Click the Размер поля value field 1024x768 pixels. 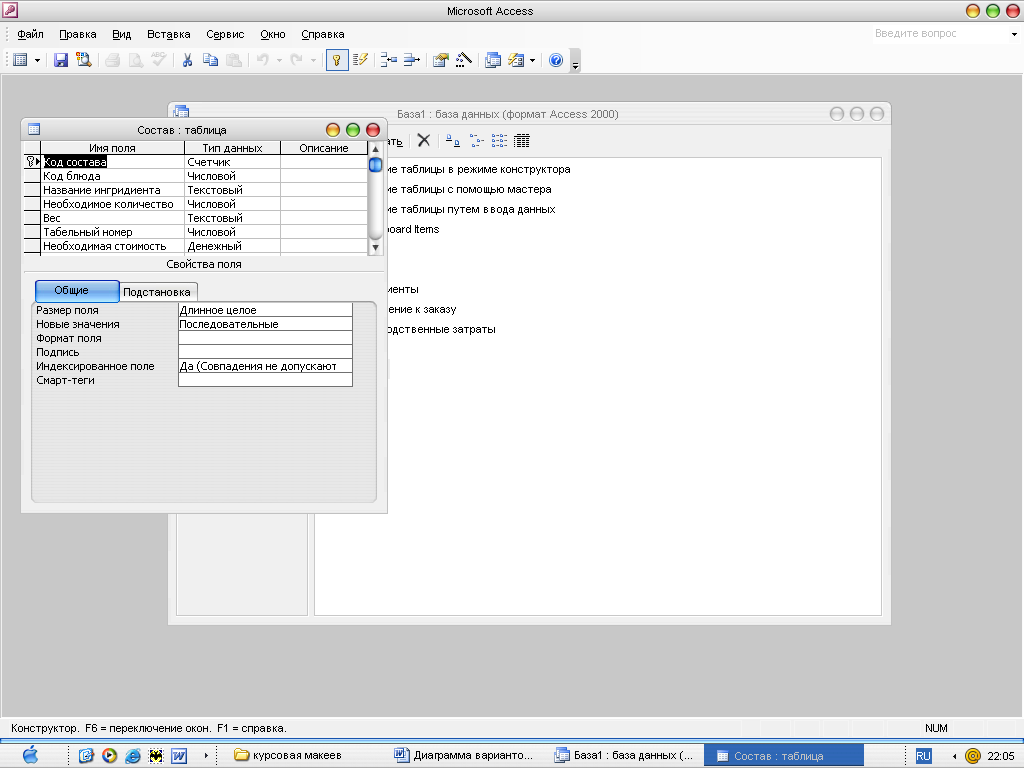click(265, 310)
